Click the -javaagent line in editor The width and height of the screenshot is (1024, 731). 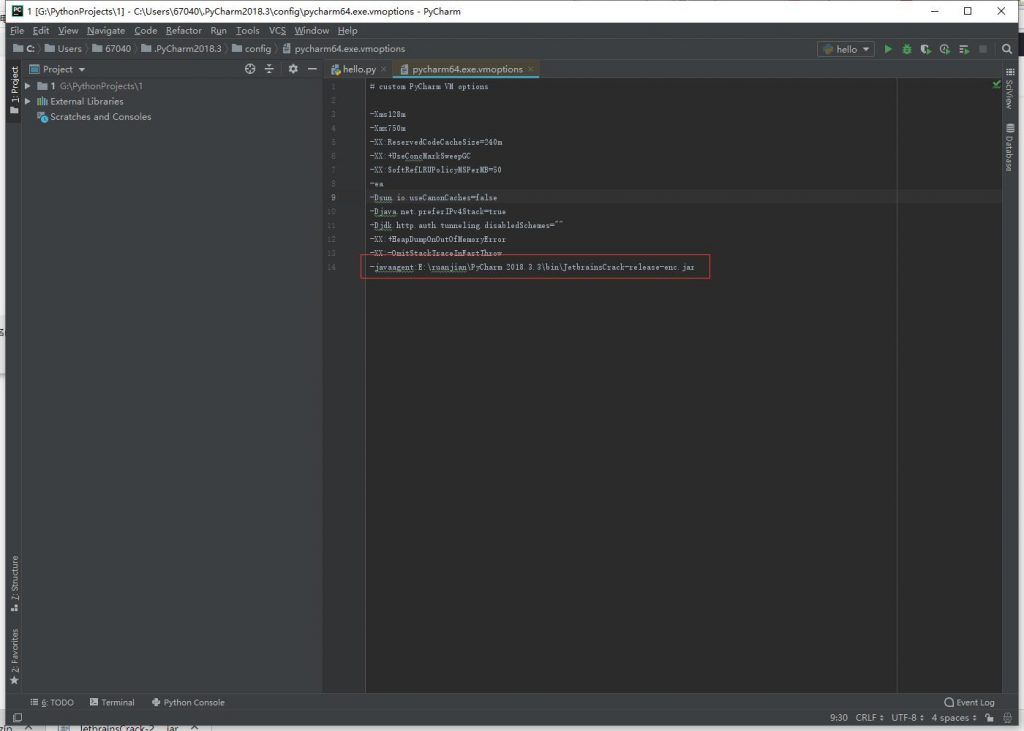pos(532,267)
